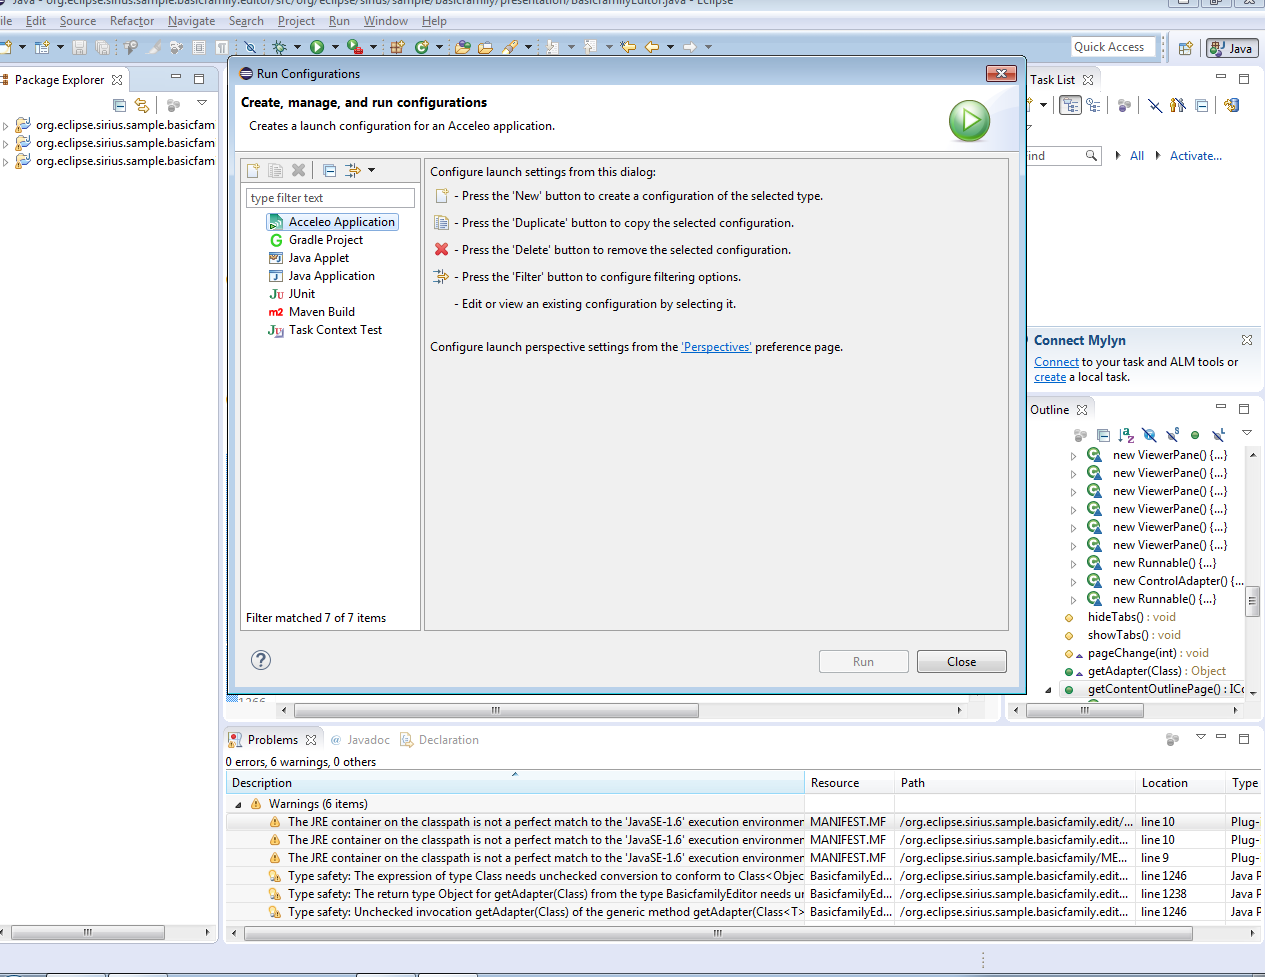
Task: Click the Synchronize Changed tasks icon
Action: click(1231, 105)
